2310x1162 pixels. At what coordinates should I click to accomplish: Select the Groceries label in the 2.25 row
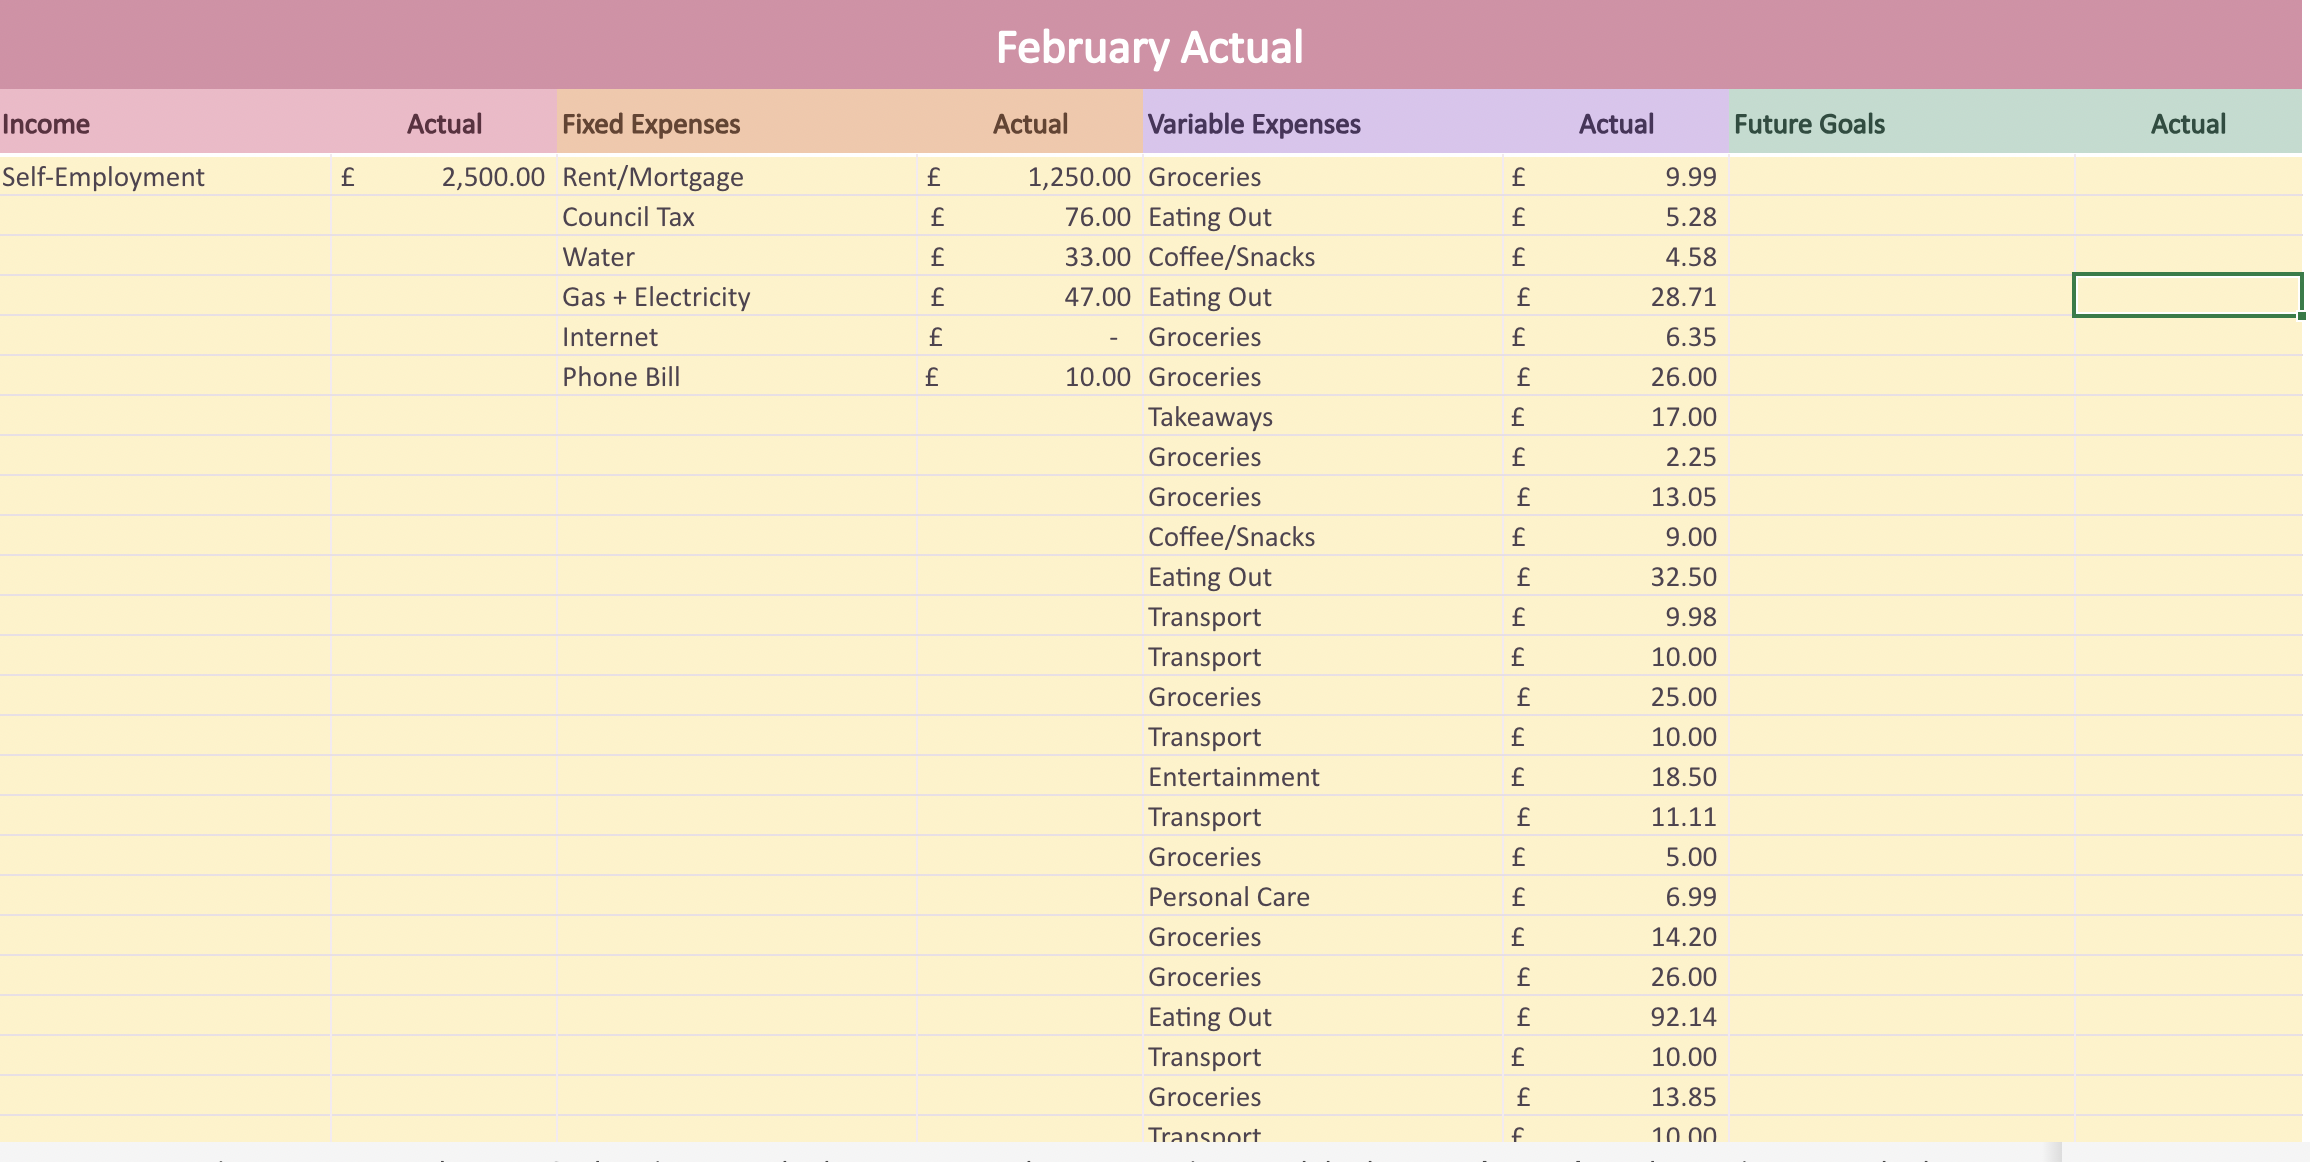(x=1323, y=457)
